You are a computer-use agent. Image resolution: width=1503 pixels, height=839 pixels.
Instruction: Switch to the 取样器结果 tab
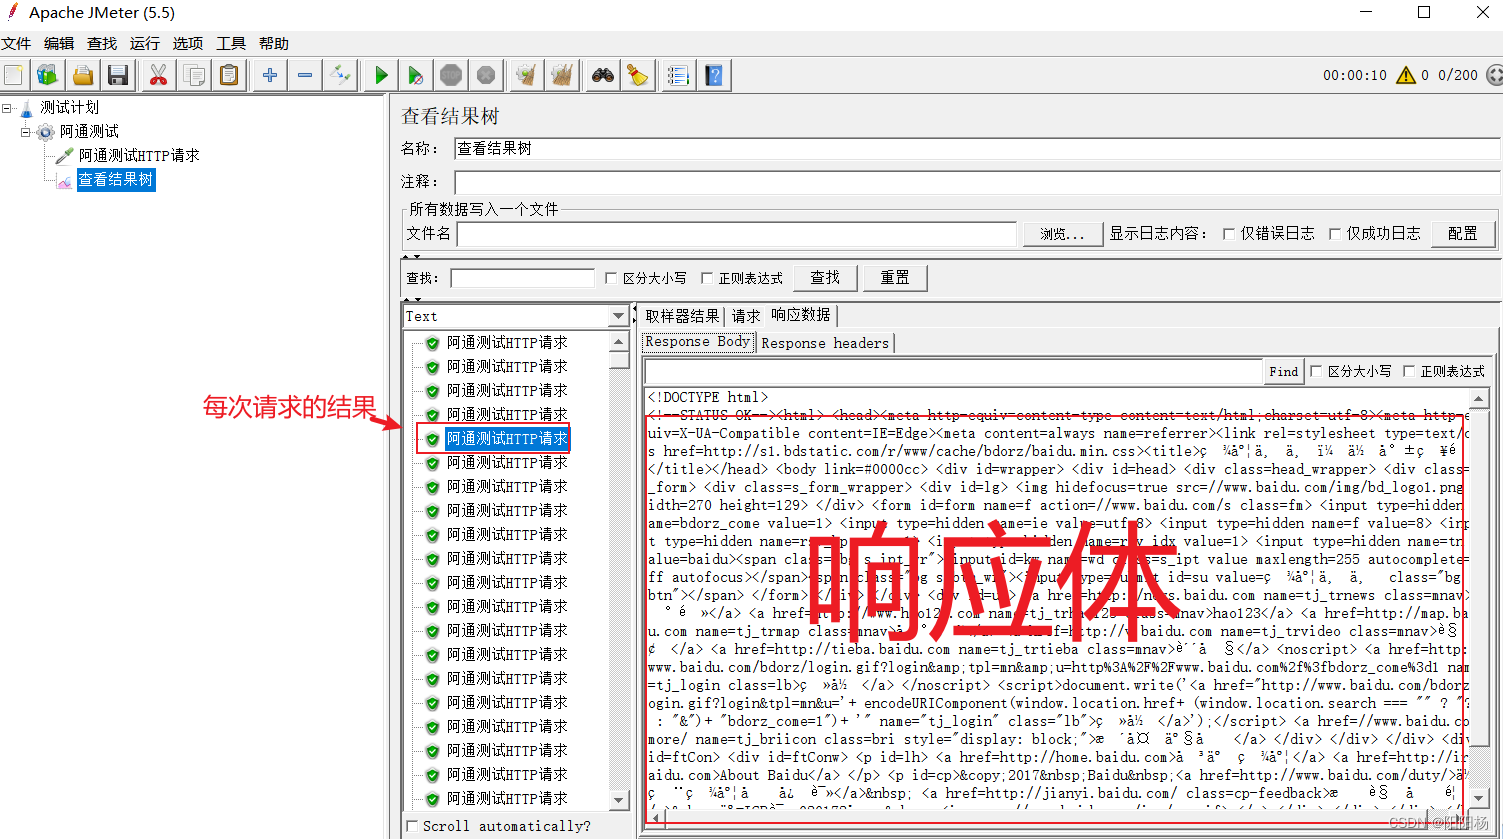(682, 316)
